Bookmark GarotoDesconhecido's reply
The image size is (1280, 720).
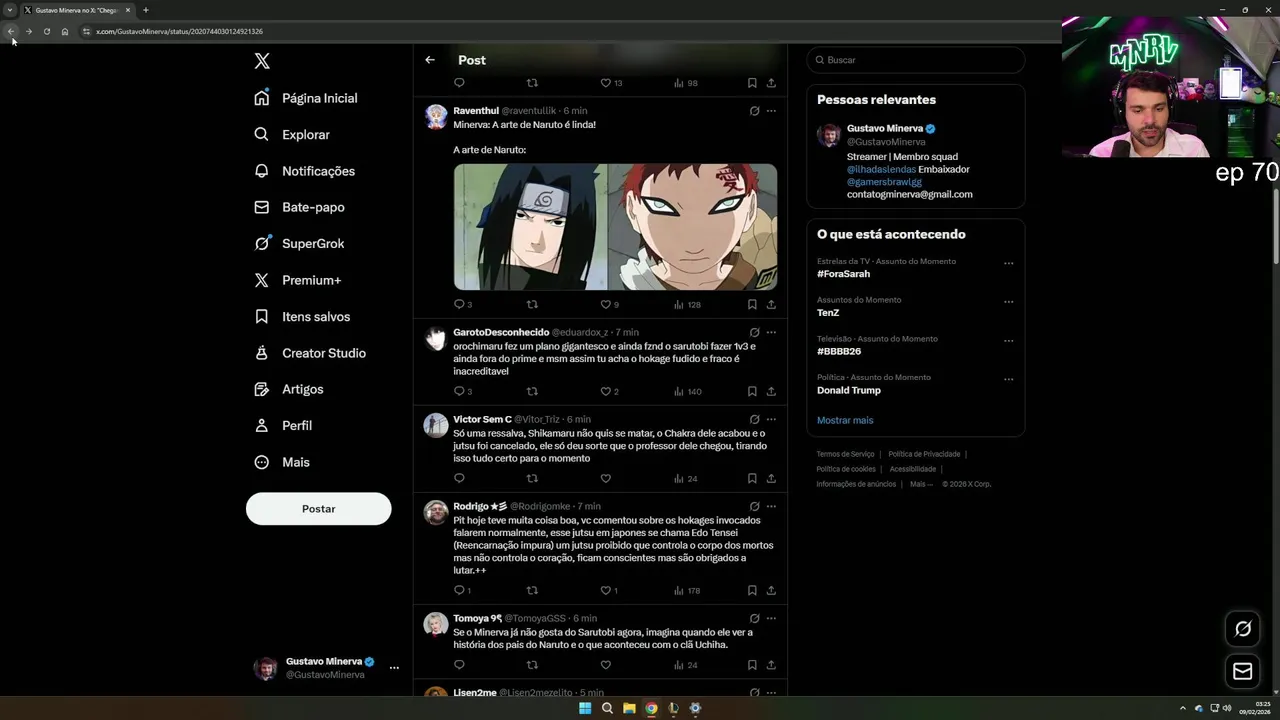752,391
